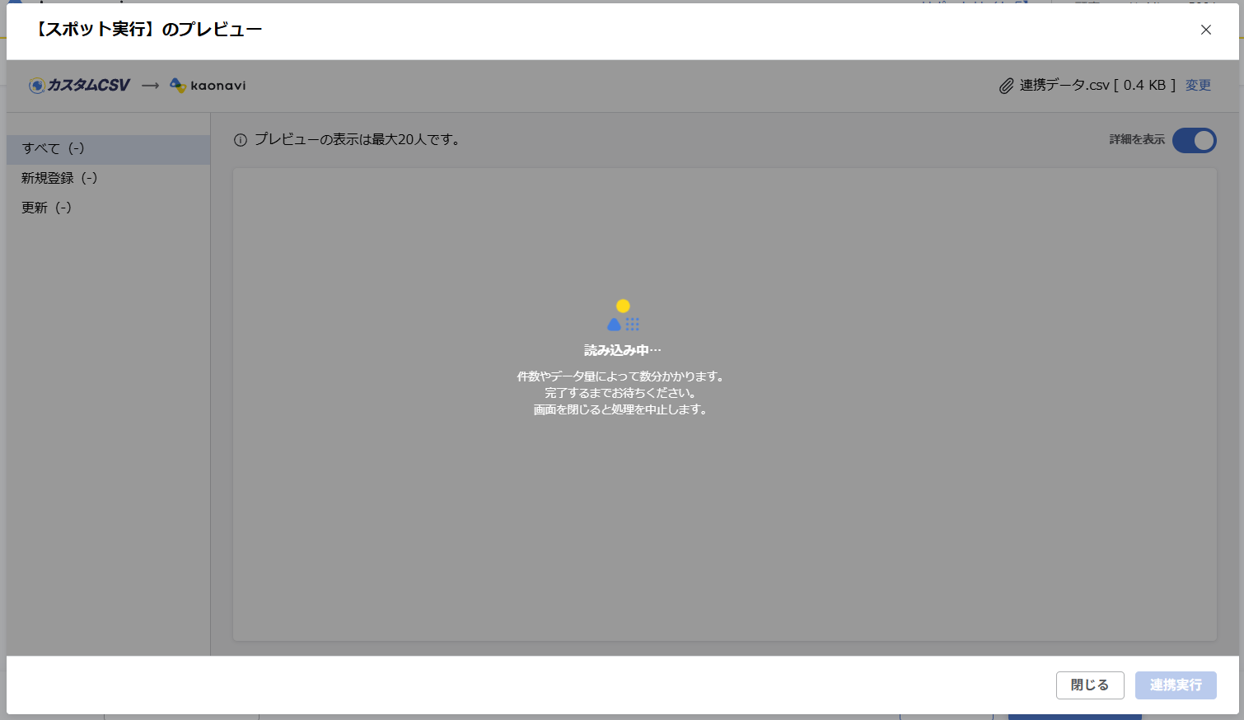This screenshot has height=720, width=1244.
Task: Click the 連携実行 button
Action: tap(1176, 685)
